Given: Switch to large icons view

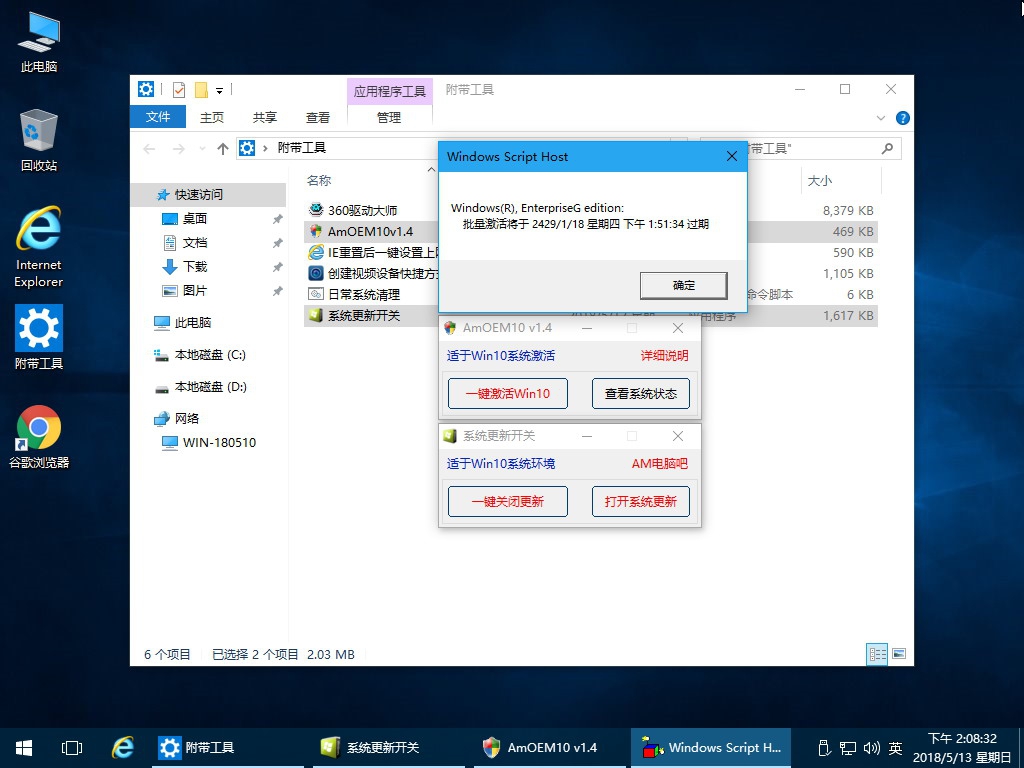Looking at the screenshot, I should coord(899,654).
